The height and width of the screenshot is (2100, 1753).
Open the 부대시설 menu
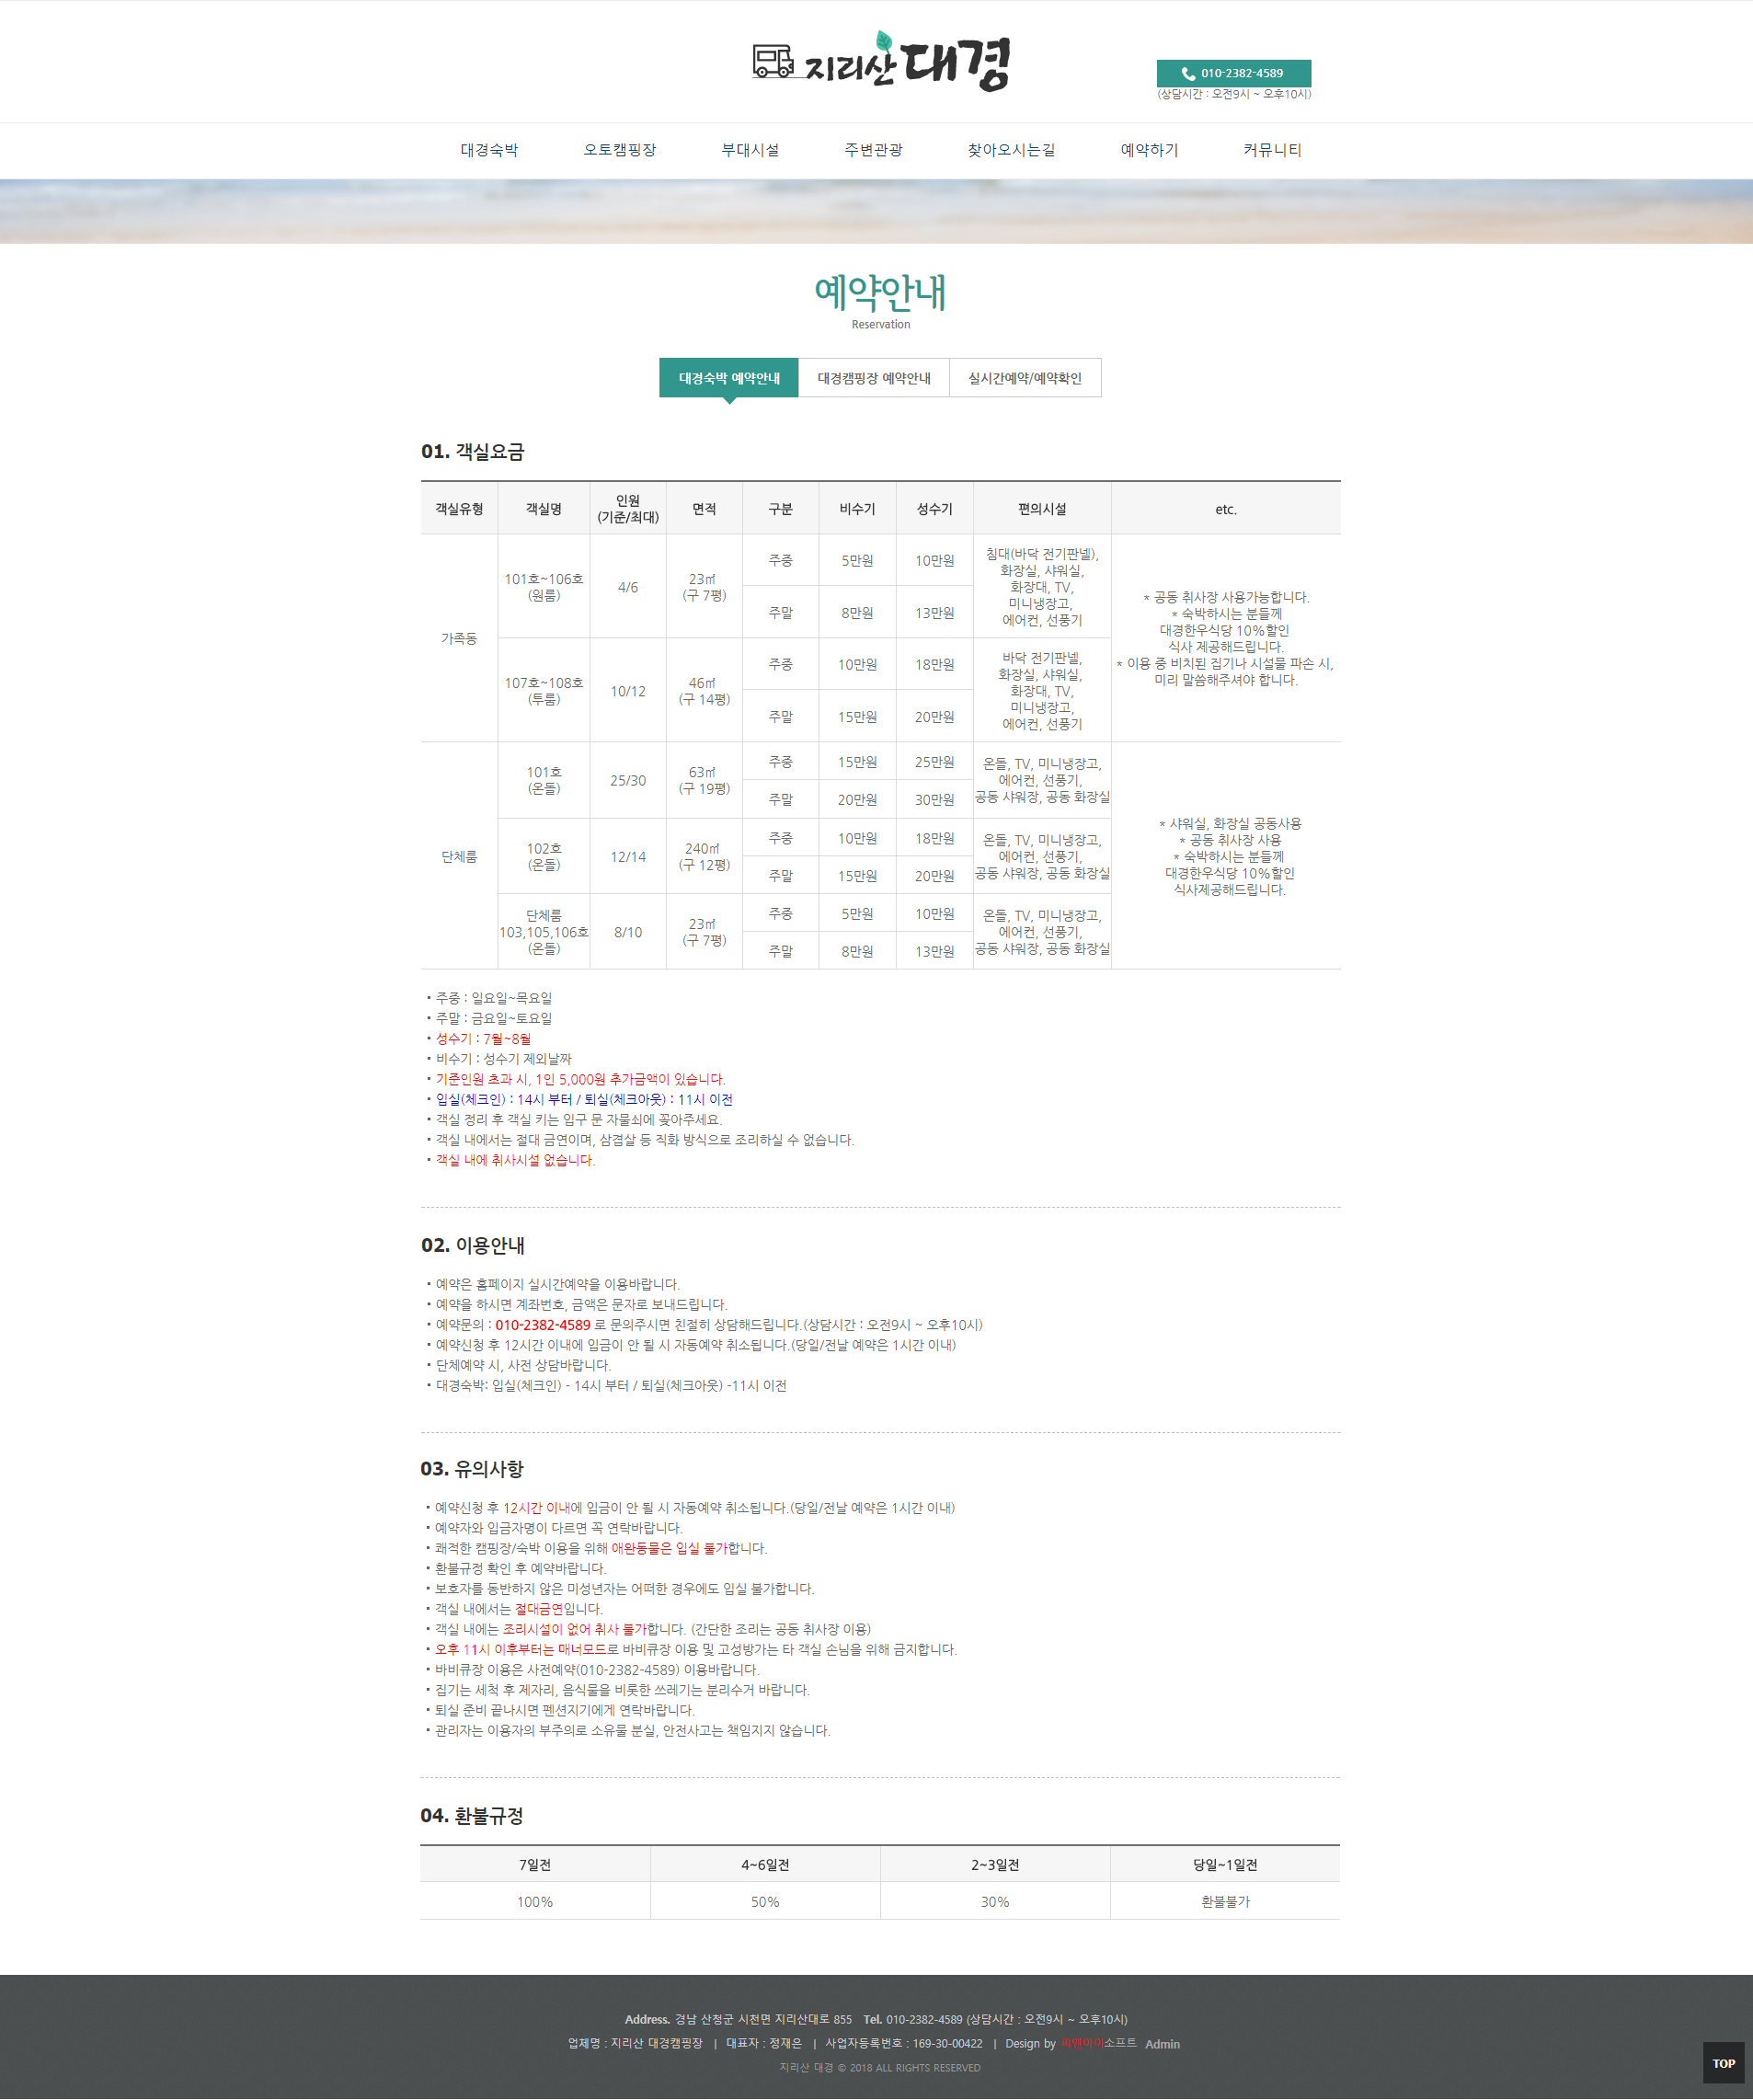(x=750, y=150)
